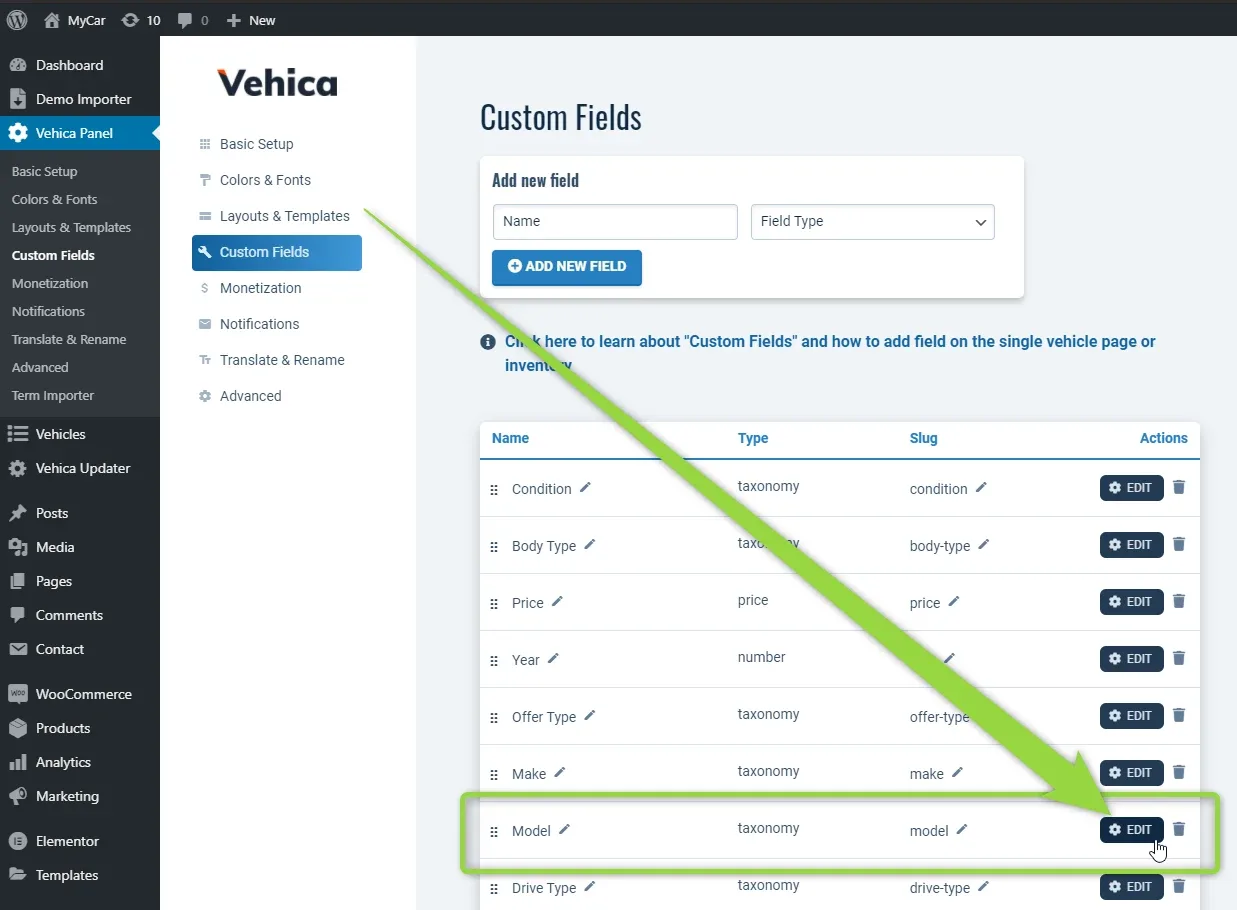Screen dimensions: 1237x910
Task: Click the Name input field
Action: [615, 222]
